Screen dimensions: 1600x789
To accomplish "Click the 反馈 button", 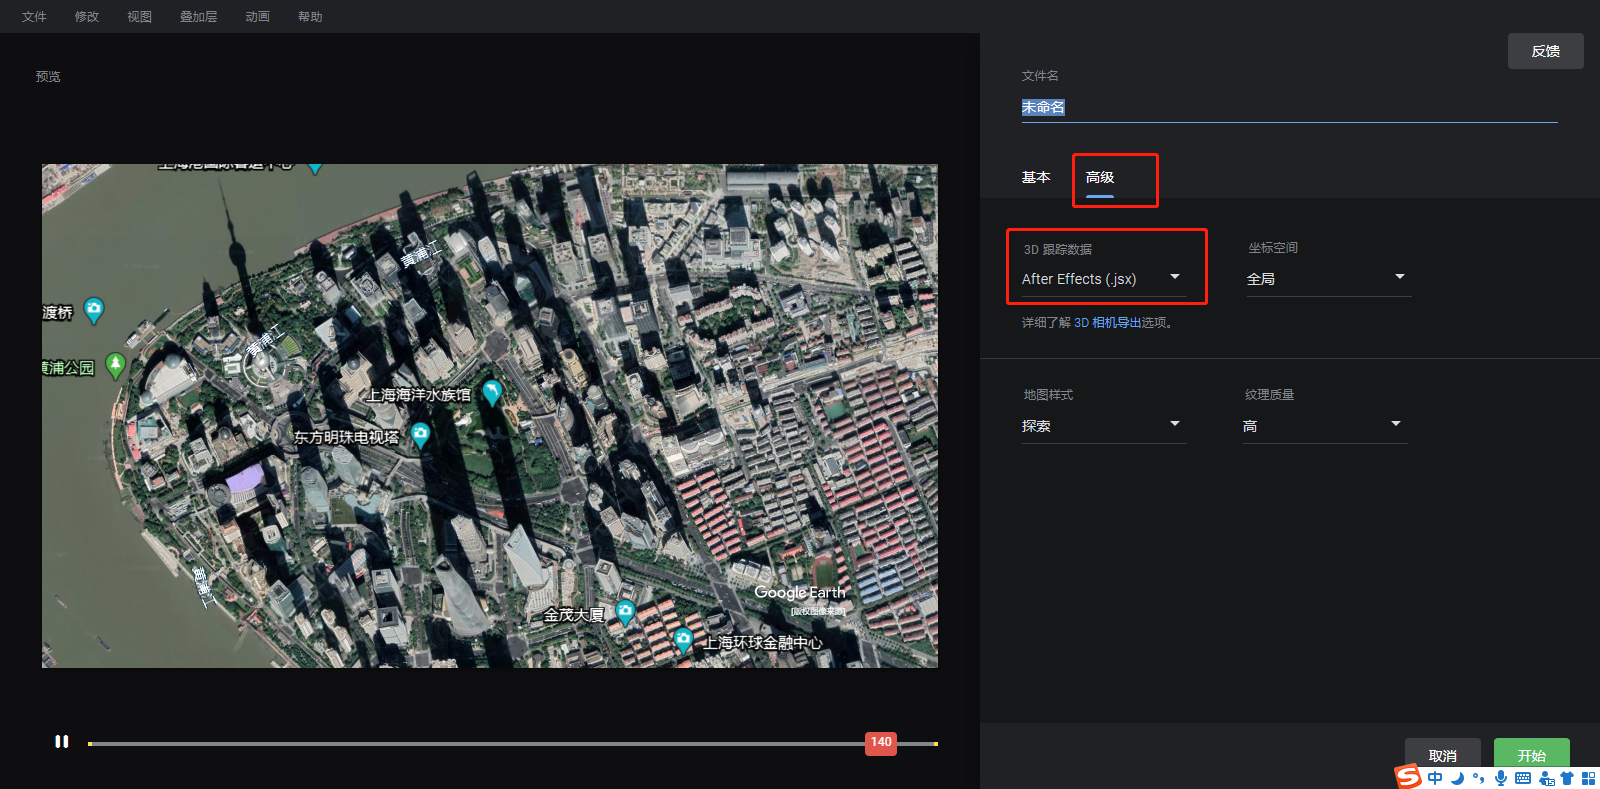I will (1545, 51).
